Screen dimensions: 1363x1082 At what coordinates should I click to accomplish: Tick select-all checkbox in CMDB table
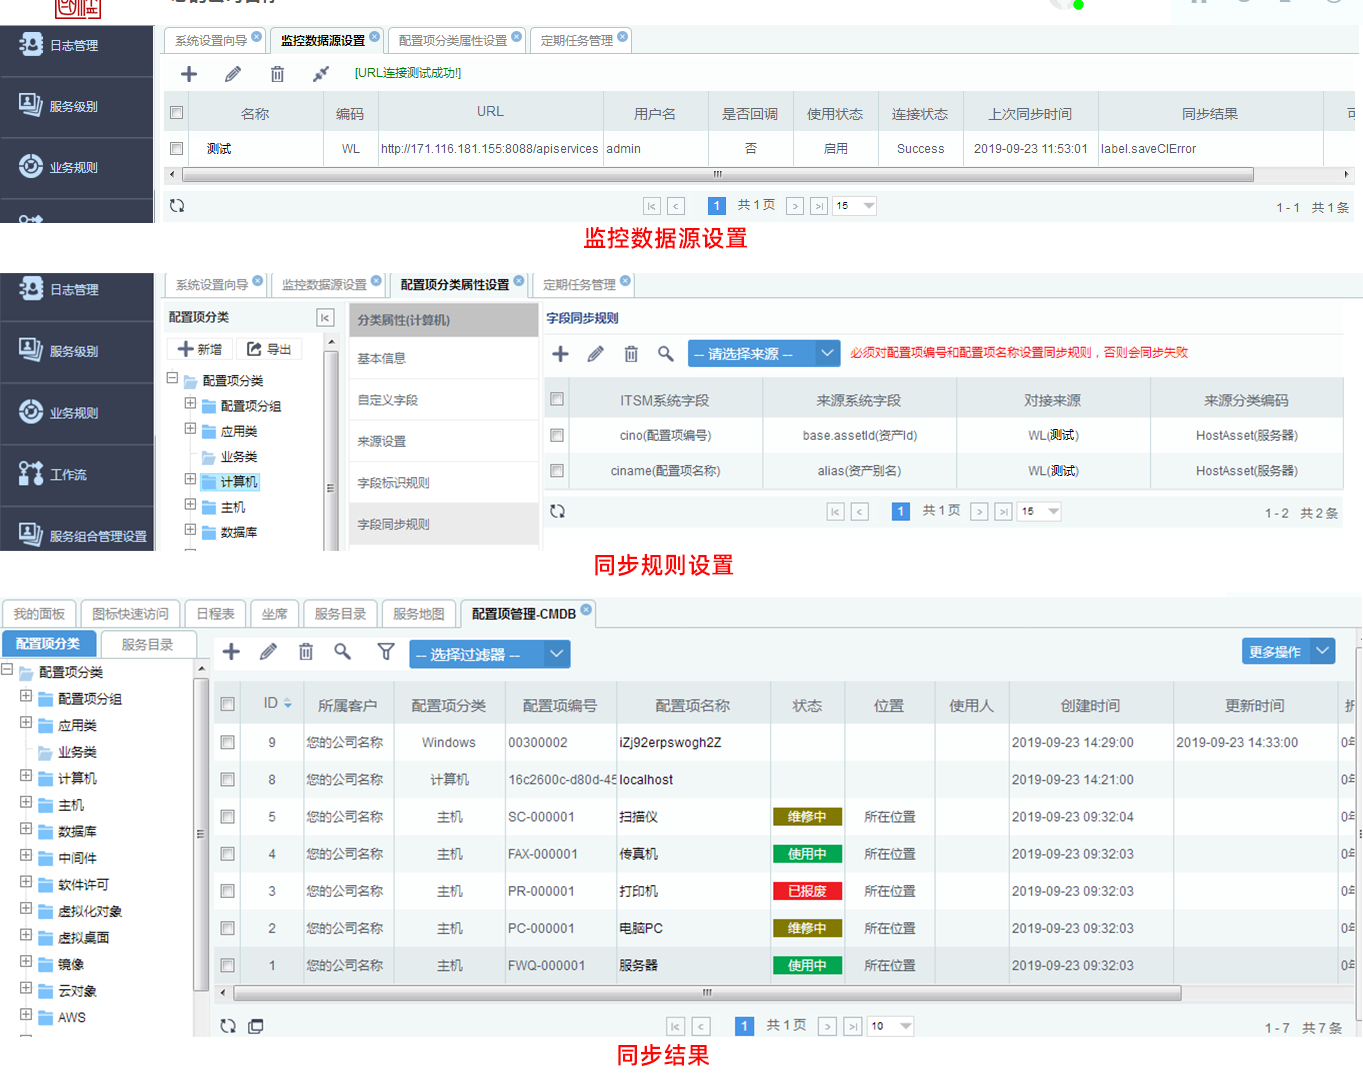point(228,705)
